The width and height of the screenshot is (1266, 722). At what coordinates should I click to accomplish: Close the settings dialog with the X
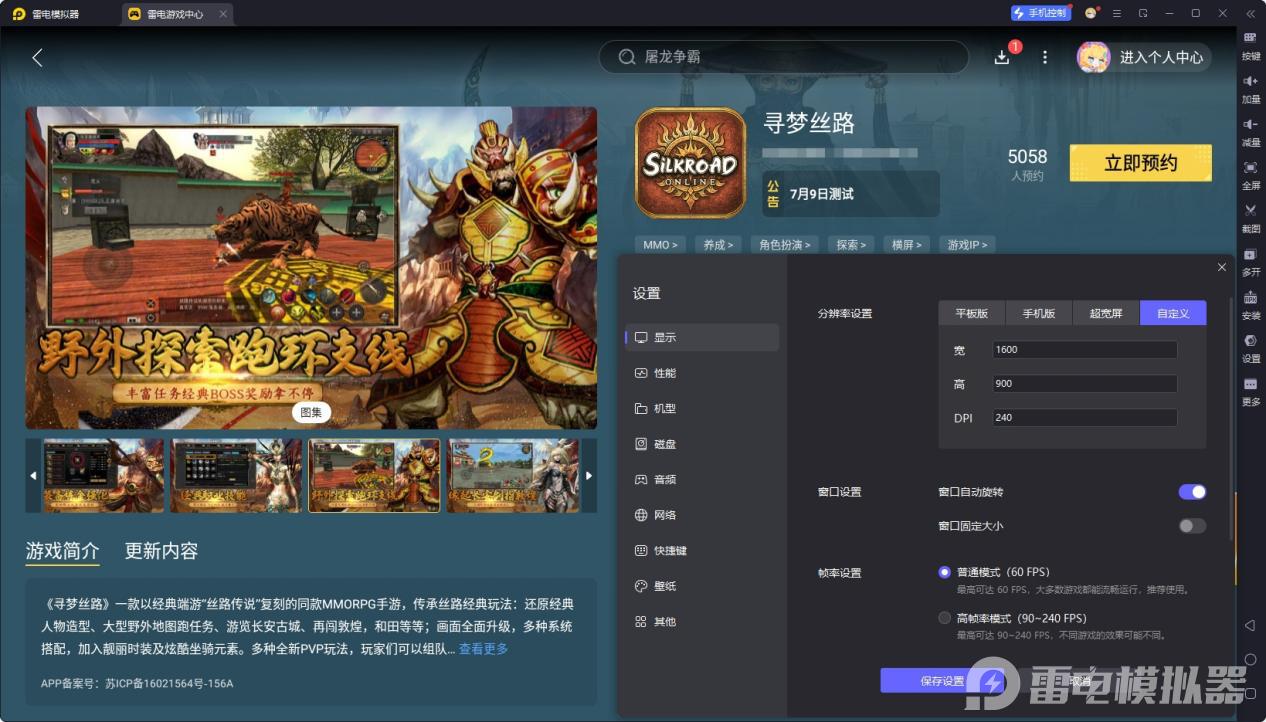pyautogui.click(x=1221, y=267)
